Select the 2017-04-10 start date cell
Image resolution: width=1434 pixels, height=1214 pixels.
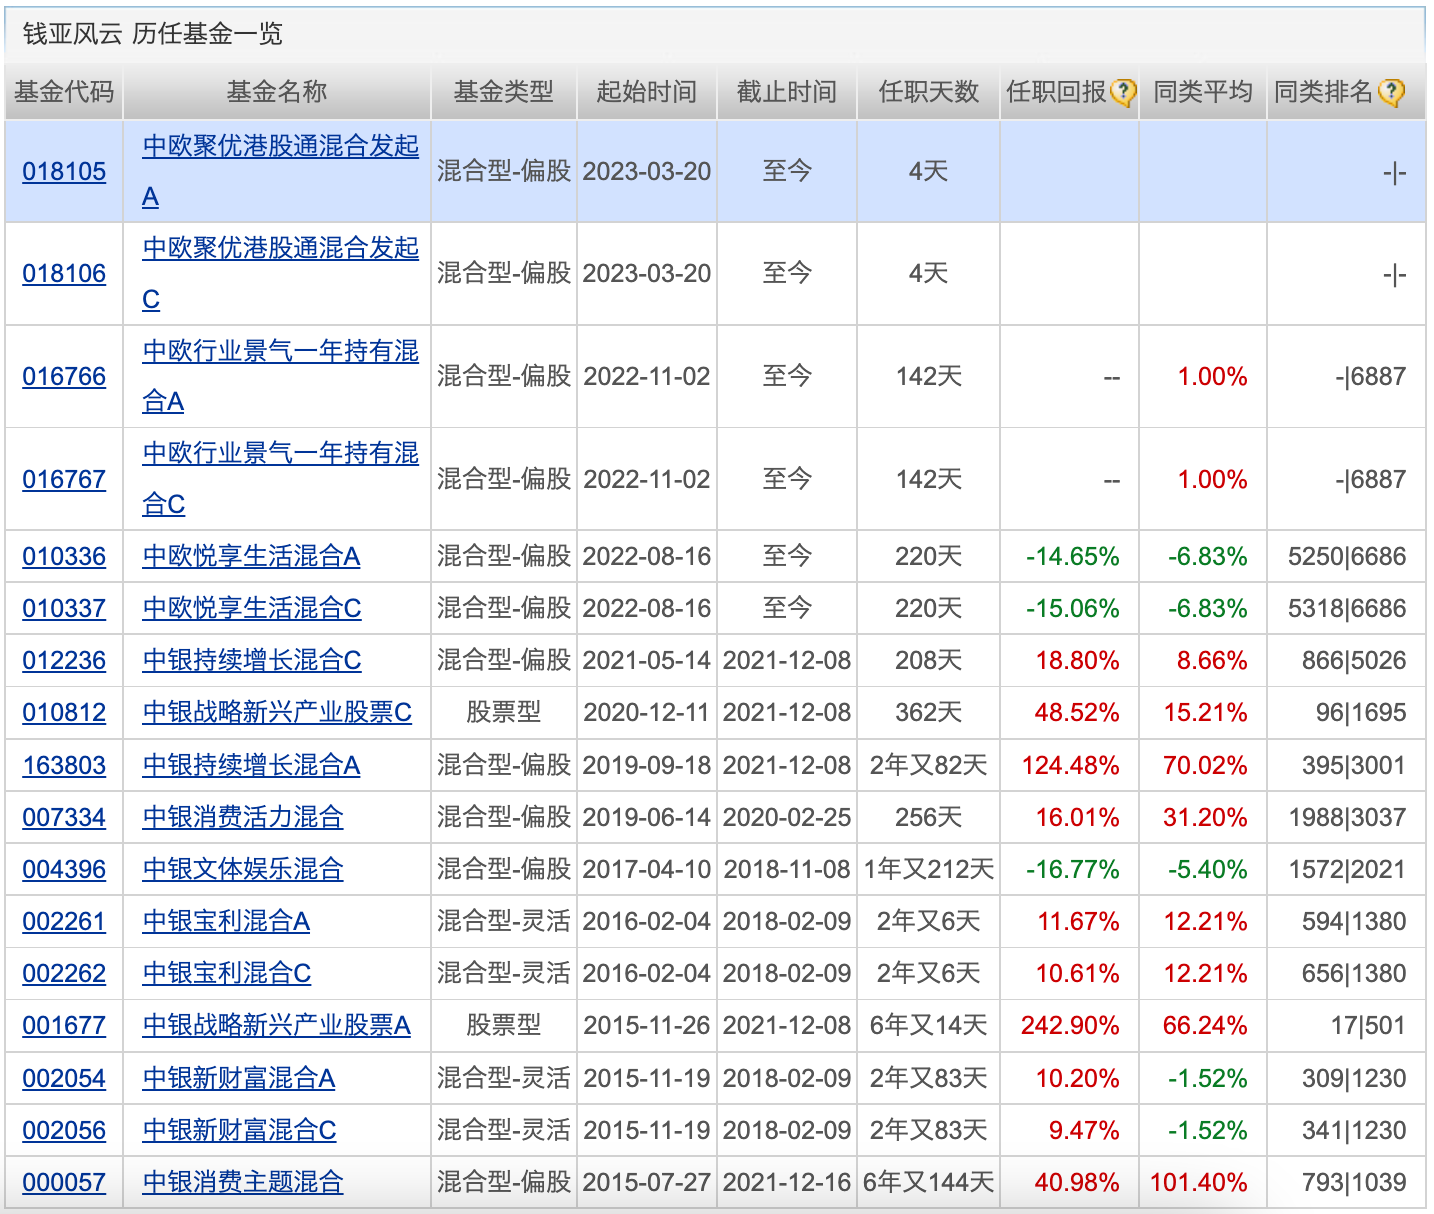647,869
